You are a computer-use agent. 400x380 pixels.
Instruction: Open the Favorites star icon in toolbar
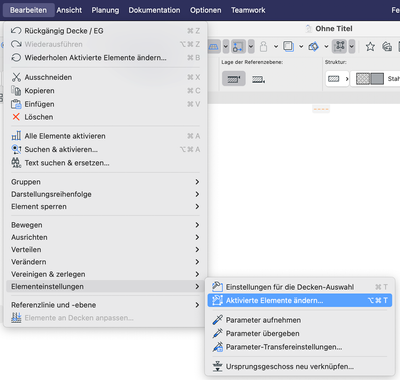(370, 46)
